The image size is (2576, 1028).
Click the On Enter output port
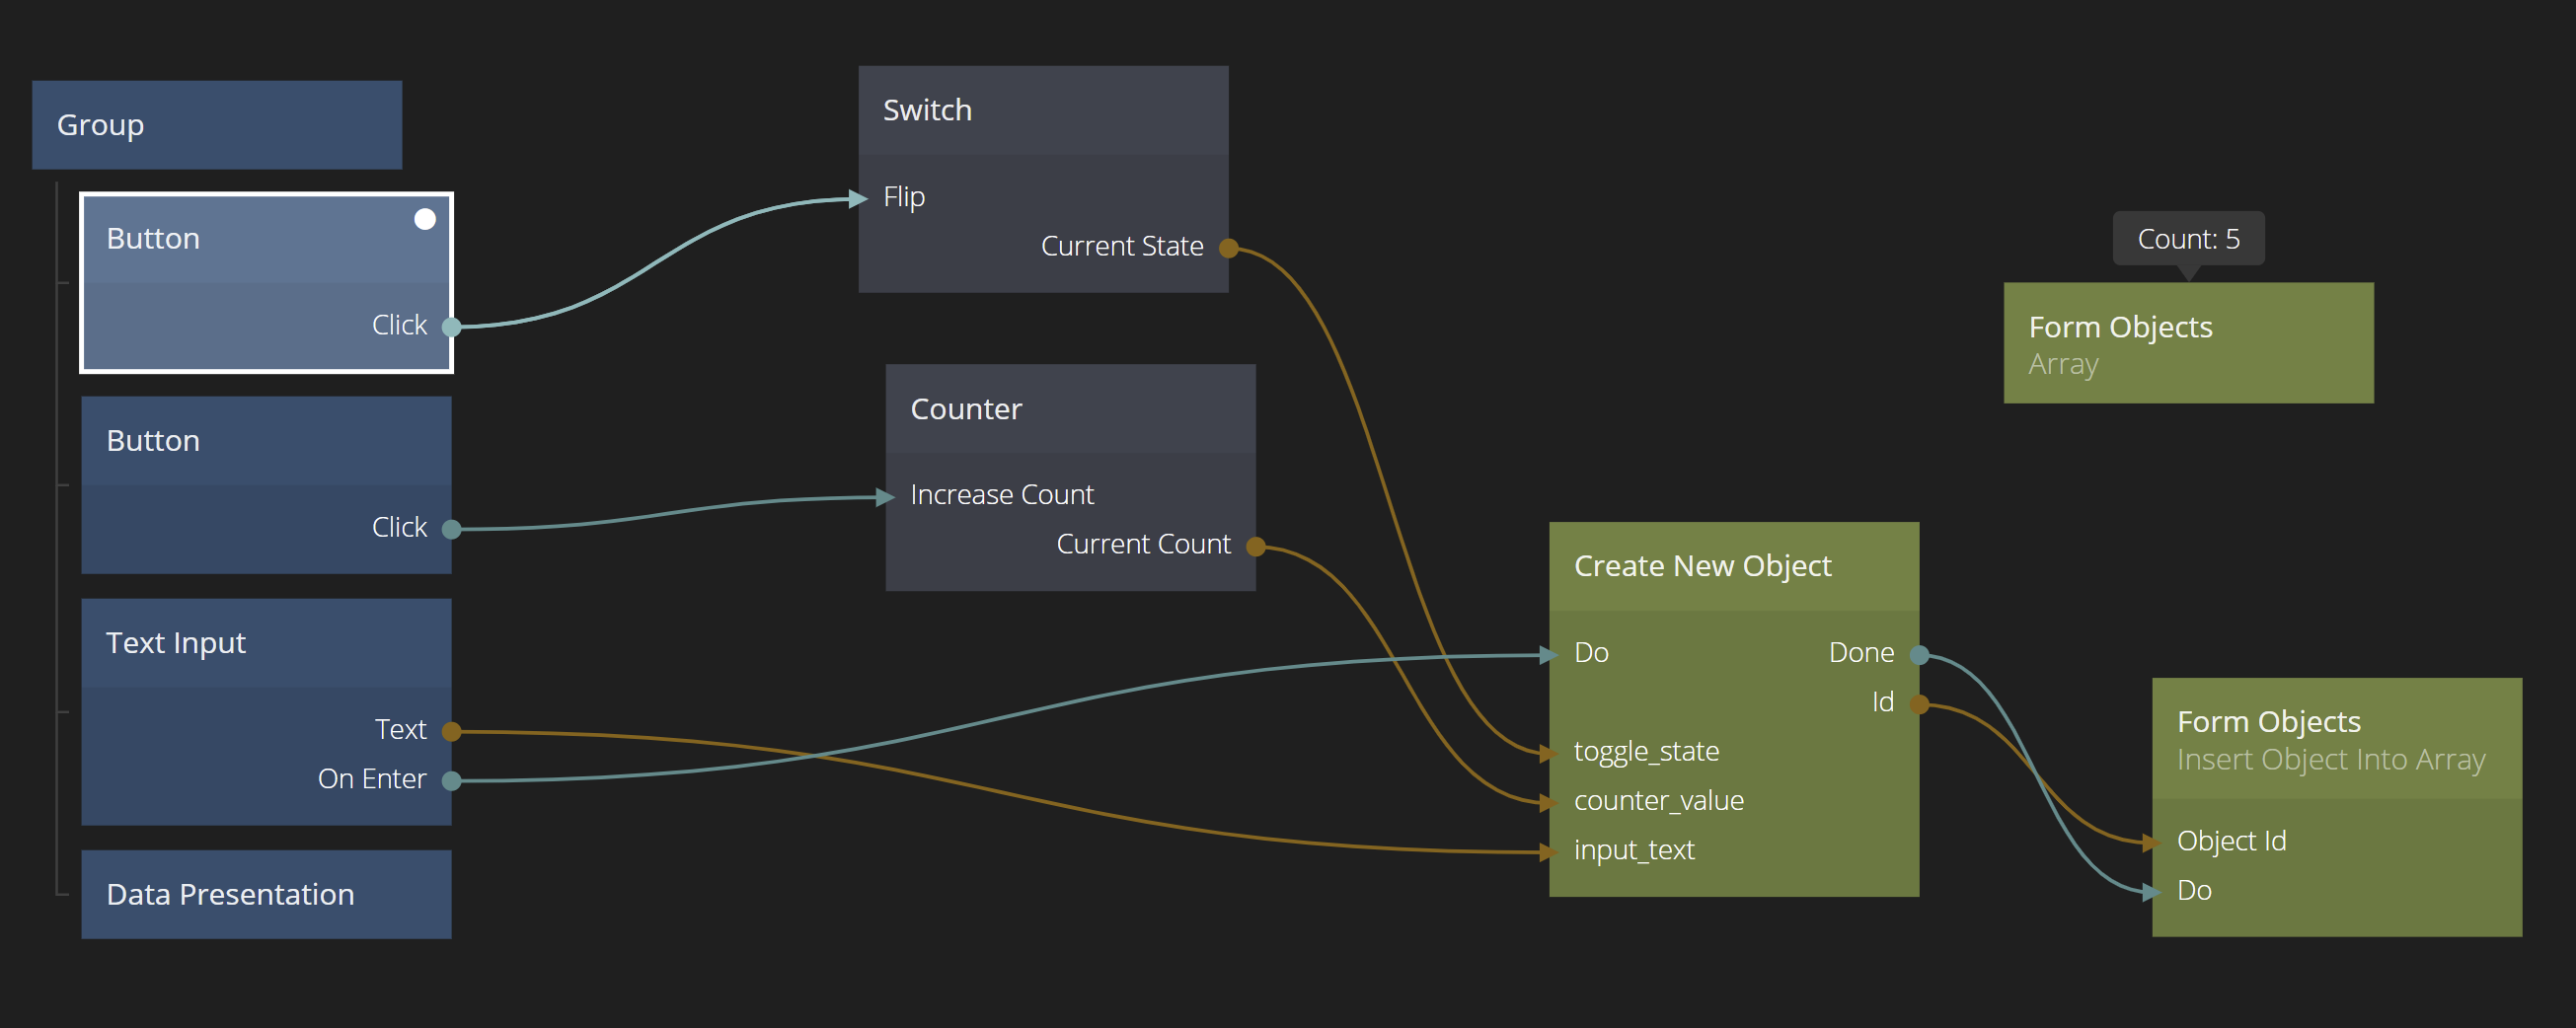tap(451, 780)
